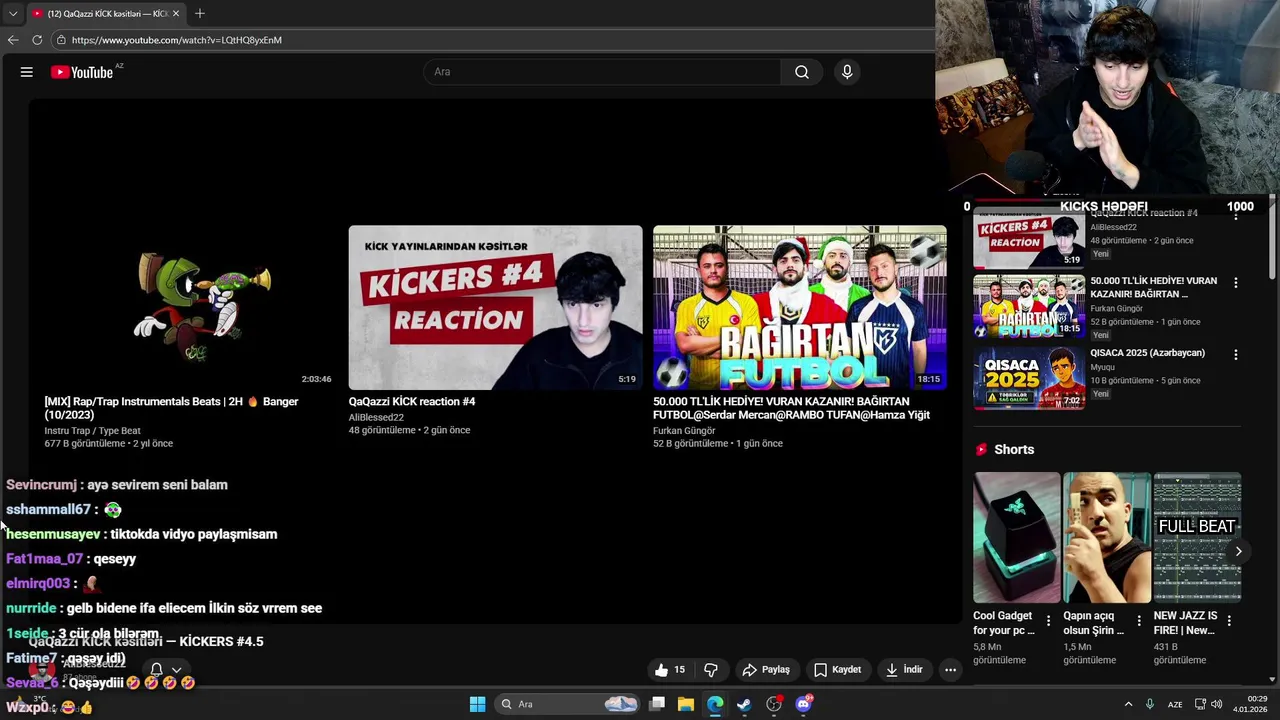The height and width of the screenshot is (720, 1280).
Task: Open sidebar QISACA 2025 (Azərbaycan) thumbnail
Action: [x=1029, y=378]
